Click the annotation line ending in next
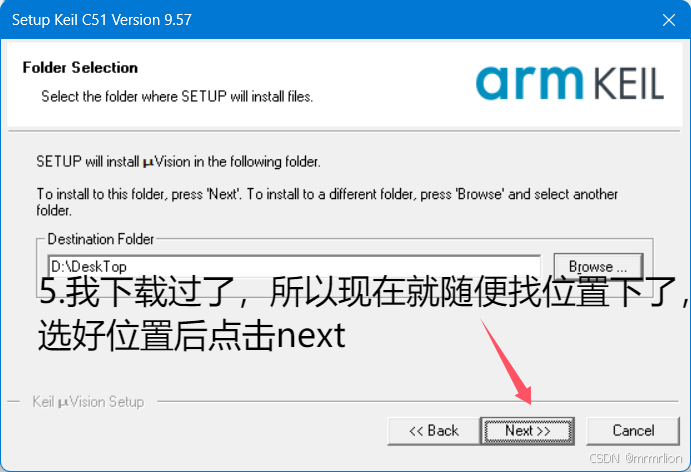The image size is (691, 472). (x=192, y=335)
